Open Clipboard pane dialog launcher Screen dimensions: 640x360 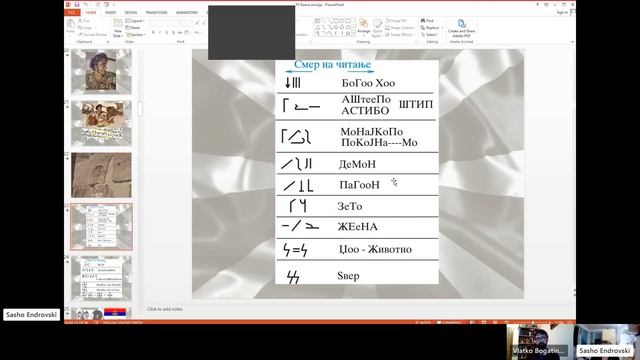click(108, 42)
